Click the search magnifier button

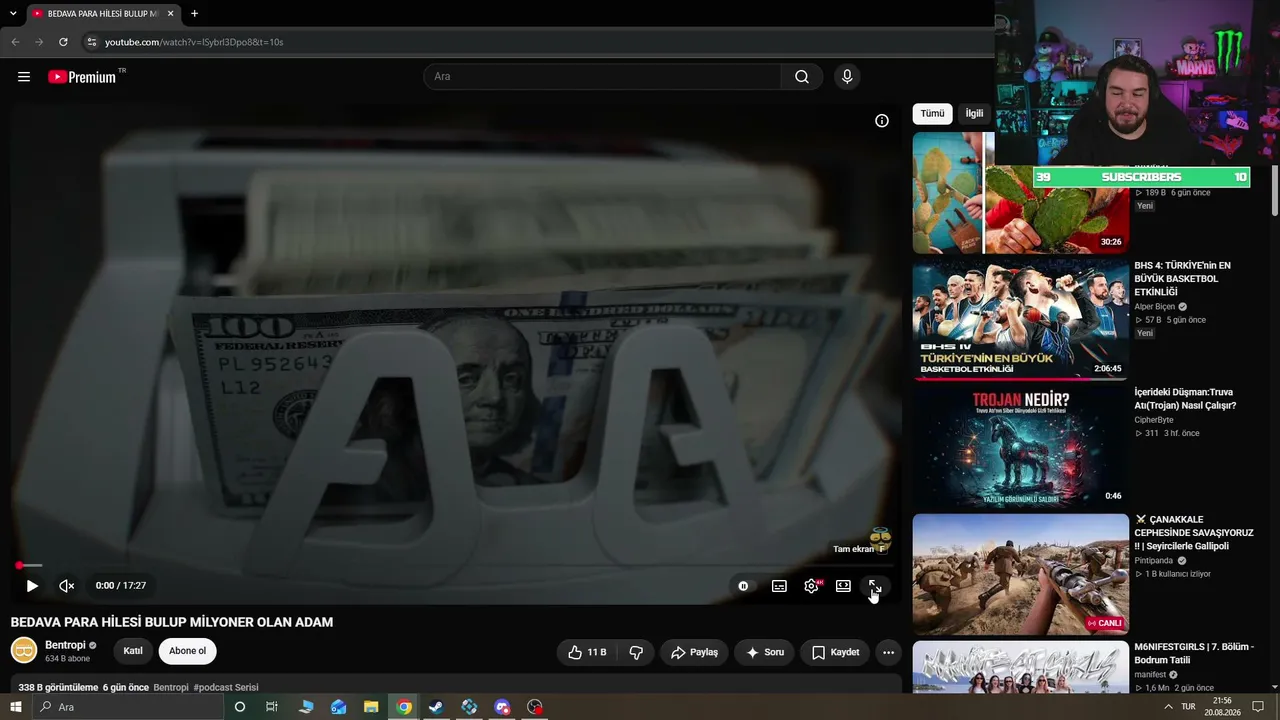(x=802, y=77)
